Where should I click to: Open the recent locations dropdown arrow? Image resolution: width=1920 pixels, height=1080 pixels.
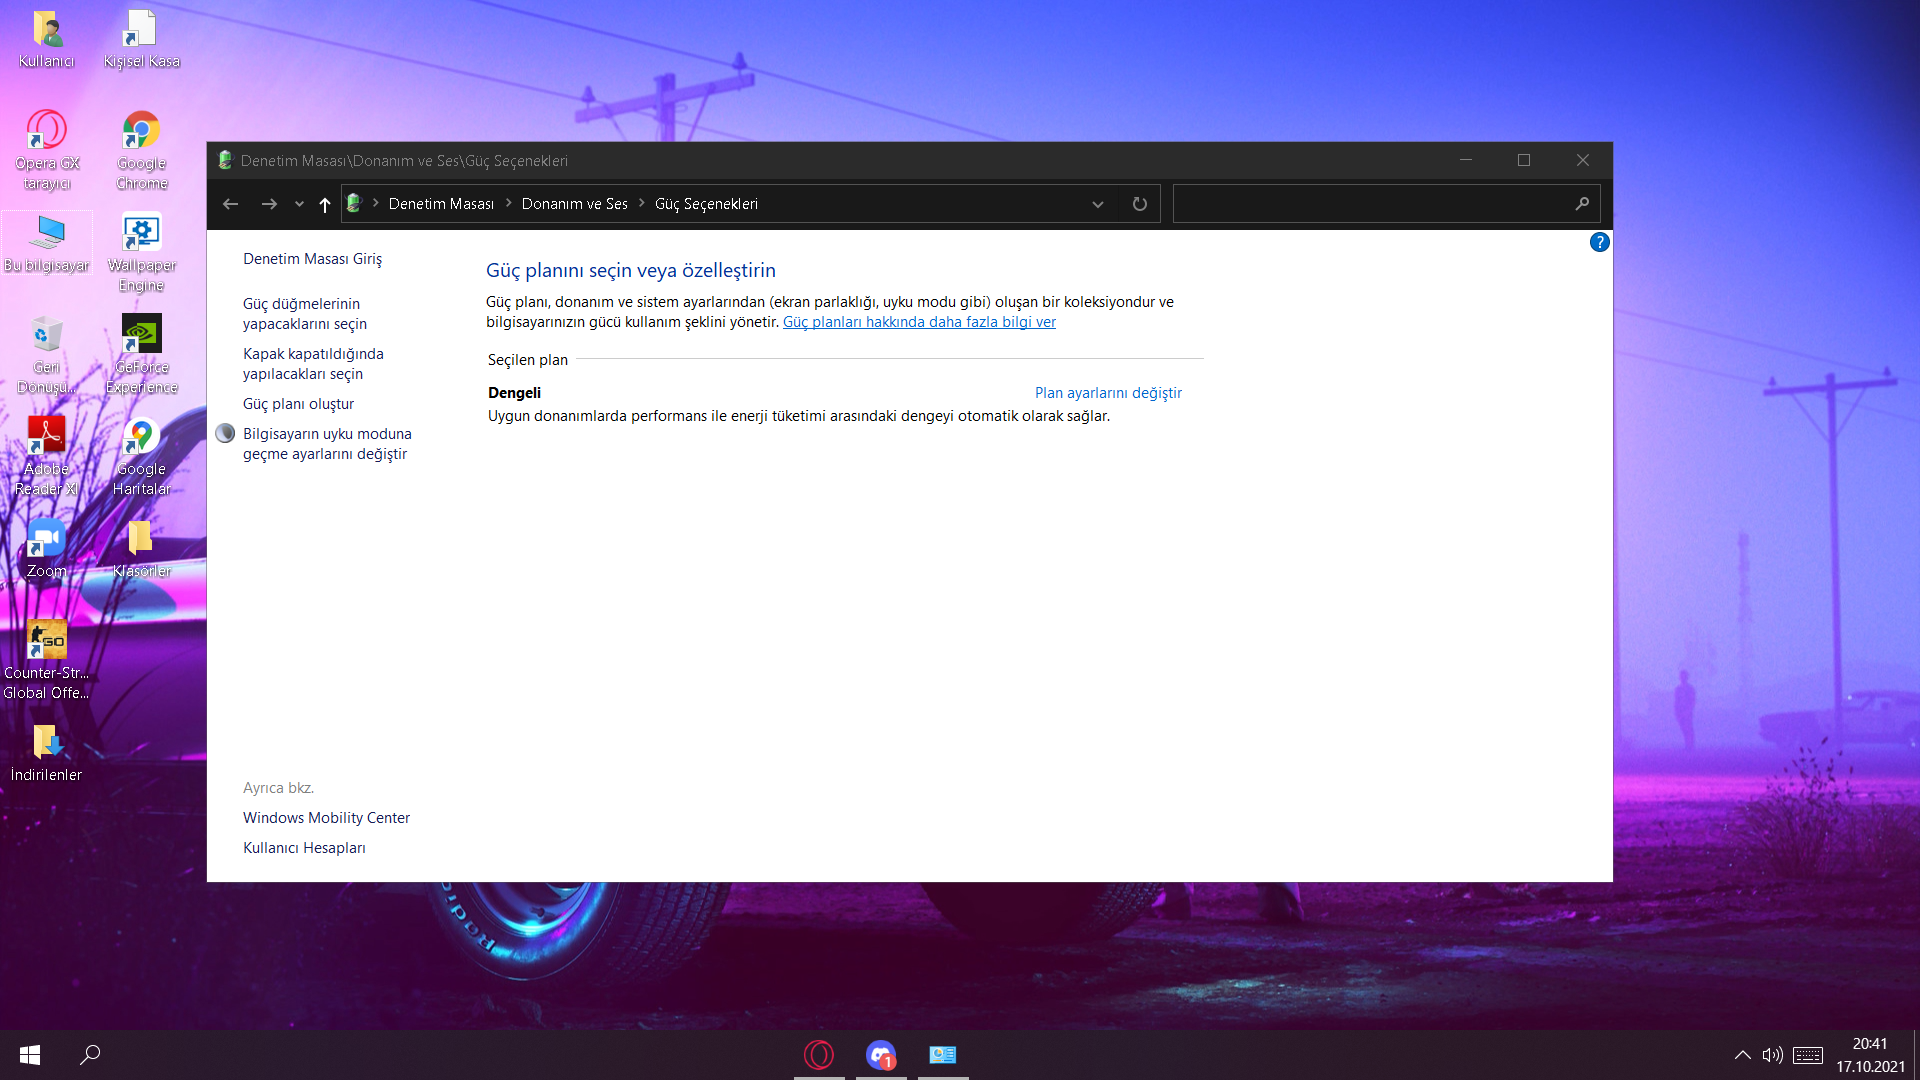point(299,204)
